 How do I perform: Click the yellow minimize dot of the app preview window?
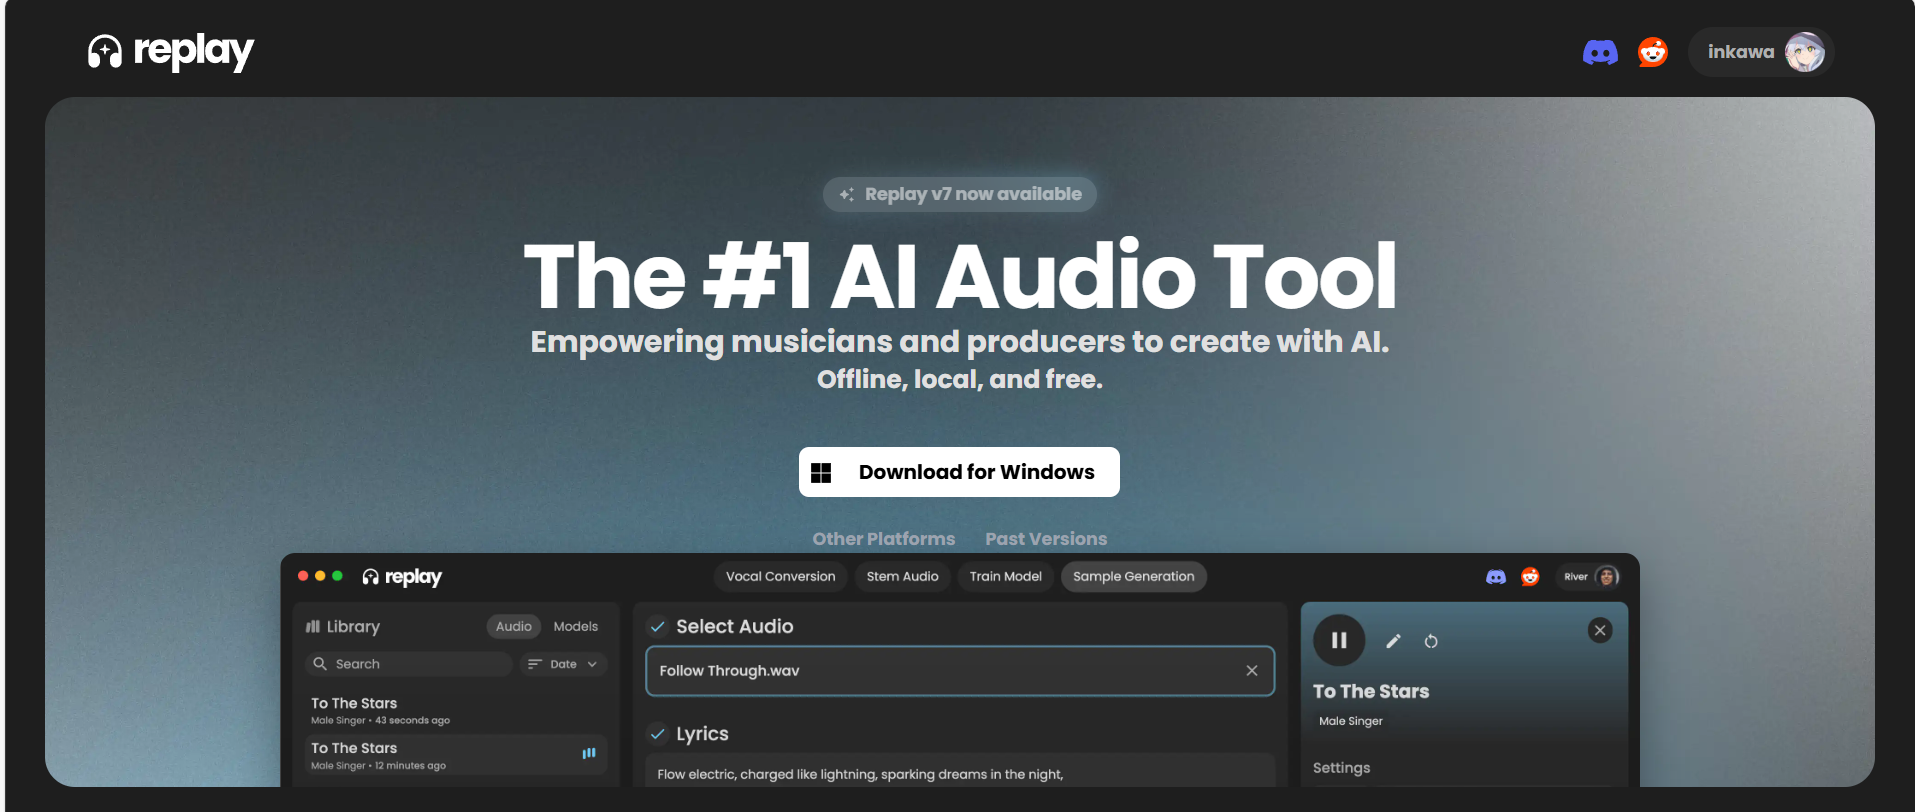pos(320,576)
